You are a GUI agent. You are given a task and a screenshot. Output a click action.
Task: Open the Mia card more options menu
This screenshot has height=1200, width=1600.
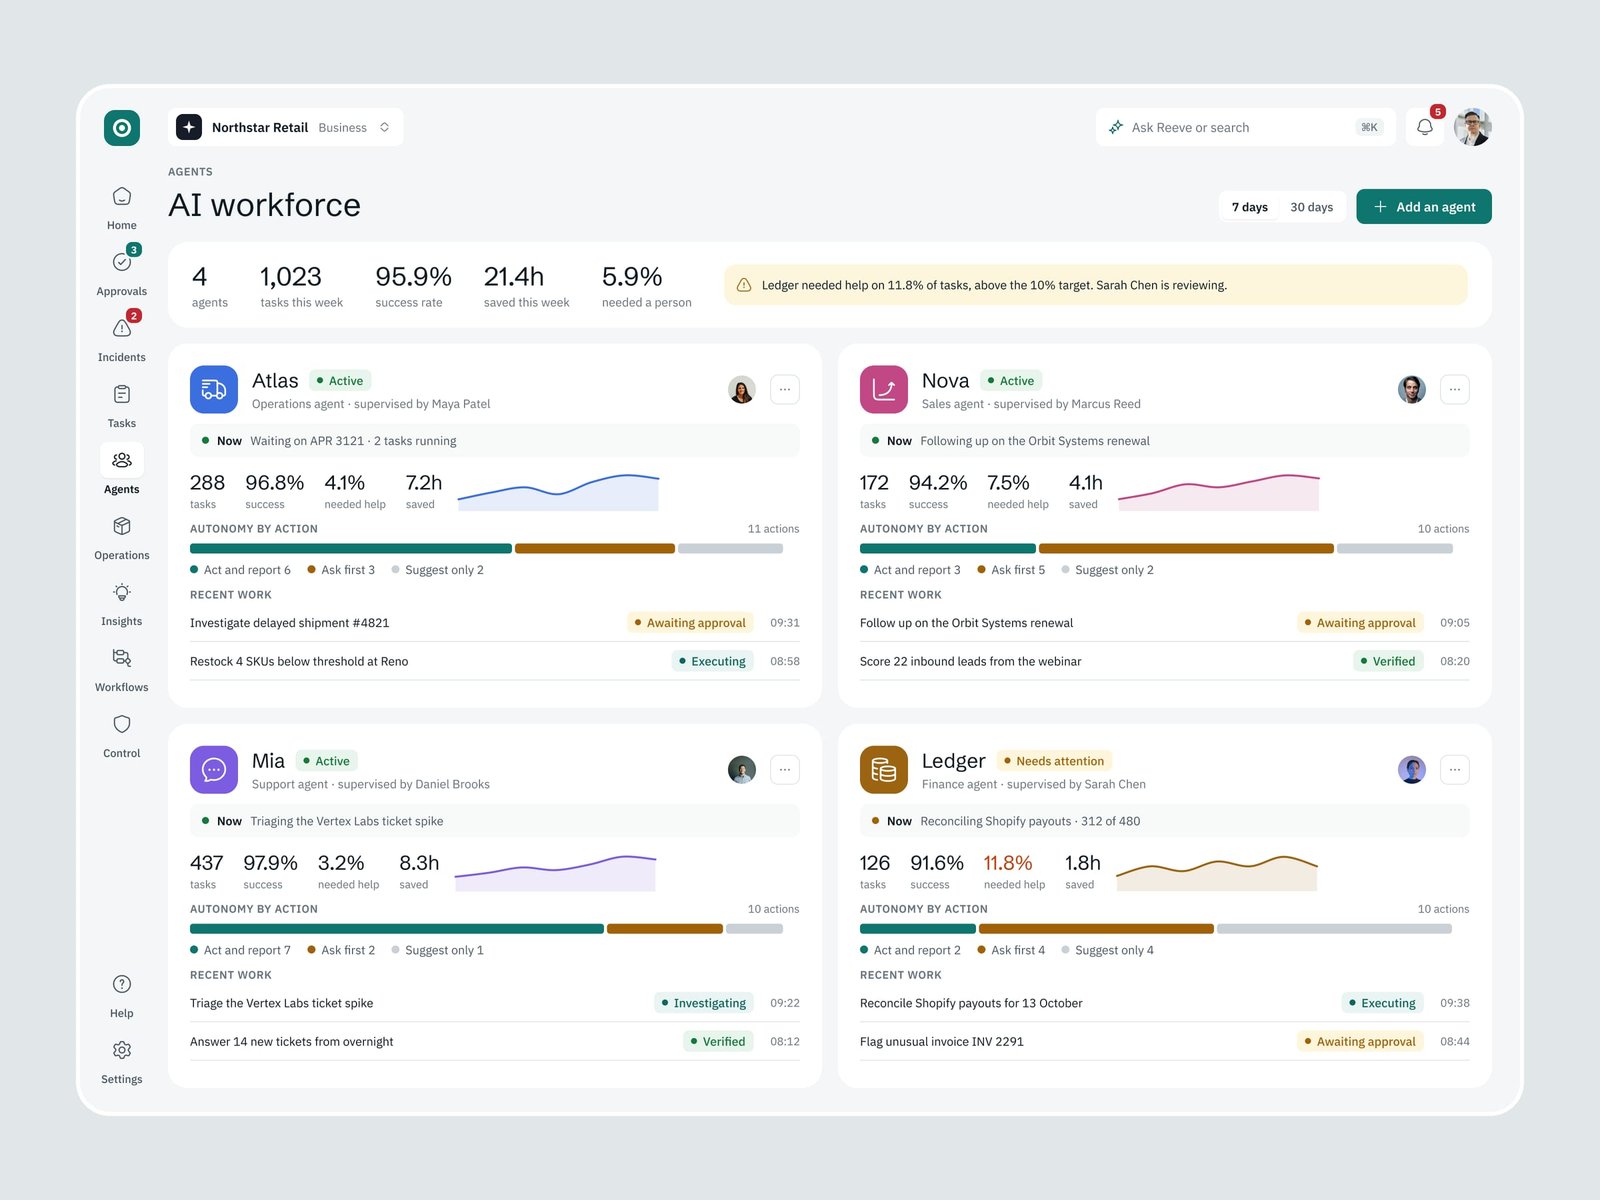pyautogui.click(x=785, y=770)
